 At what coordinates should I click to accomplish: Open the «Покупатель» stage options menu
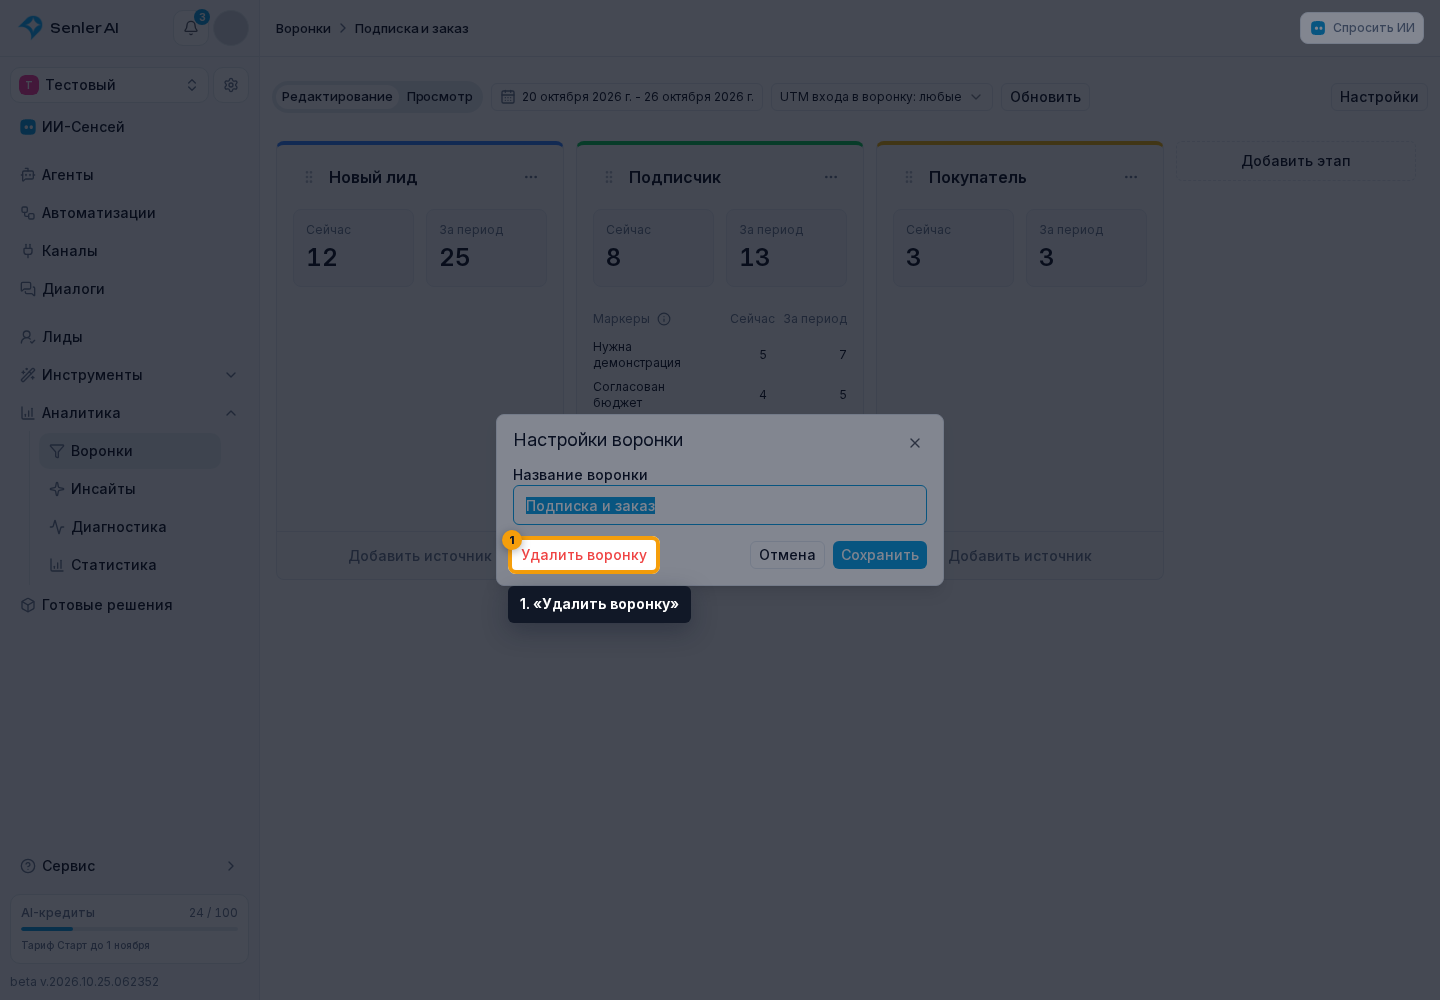pos(1131,177)
